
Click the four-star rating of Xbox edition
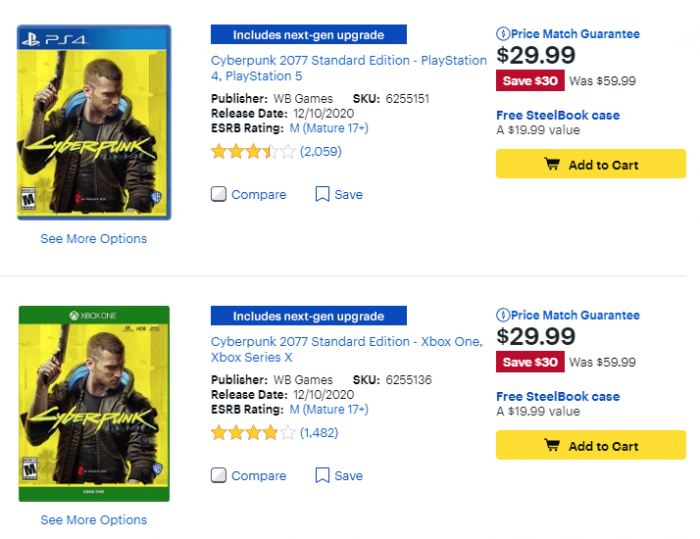coord(253,433)
